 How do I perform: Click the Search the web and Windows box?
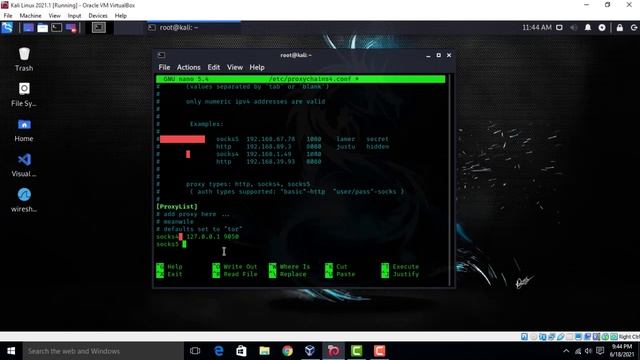click(103, 351)
